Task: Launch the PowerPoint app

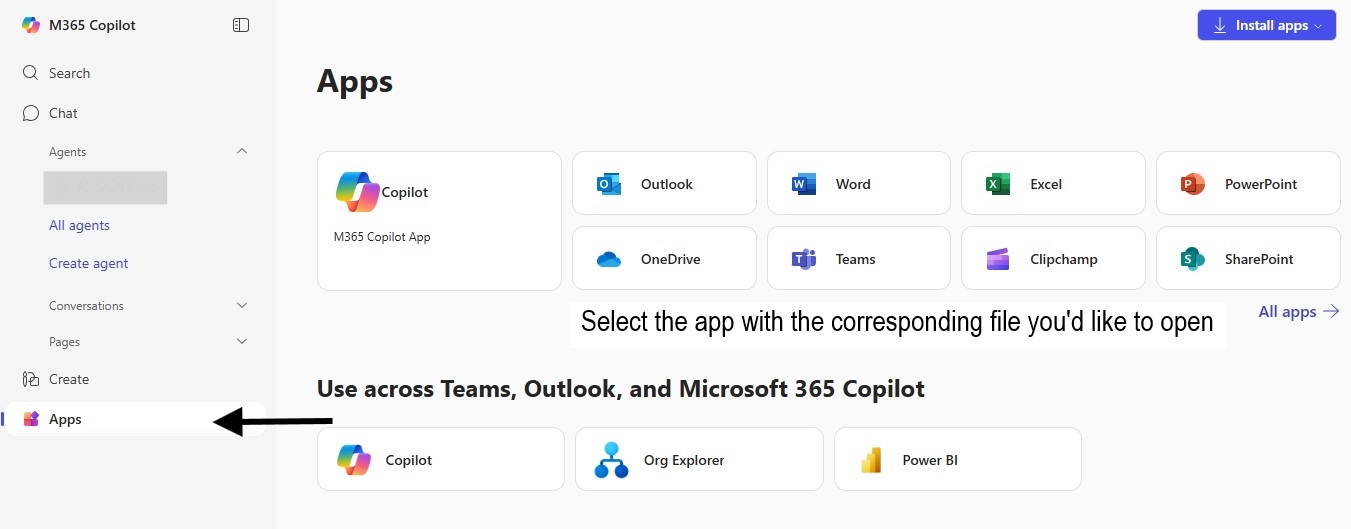Action: pos(1247,184)
